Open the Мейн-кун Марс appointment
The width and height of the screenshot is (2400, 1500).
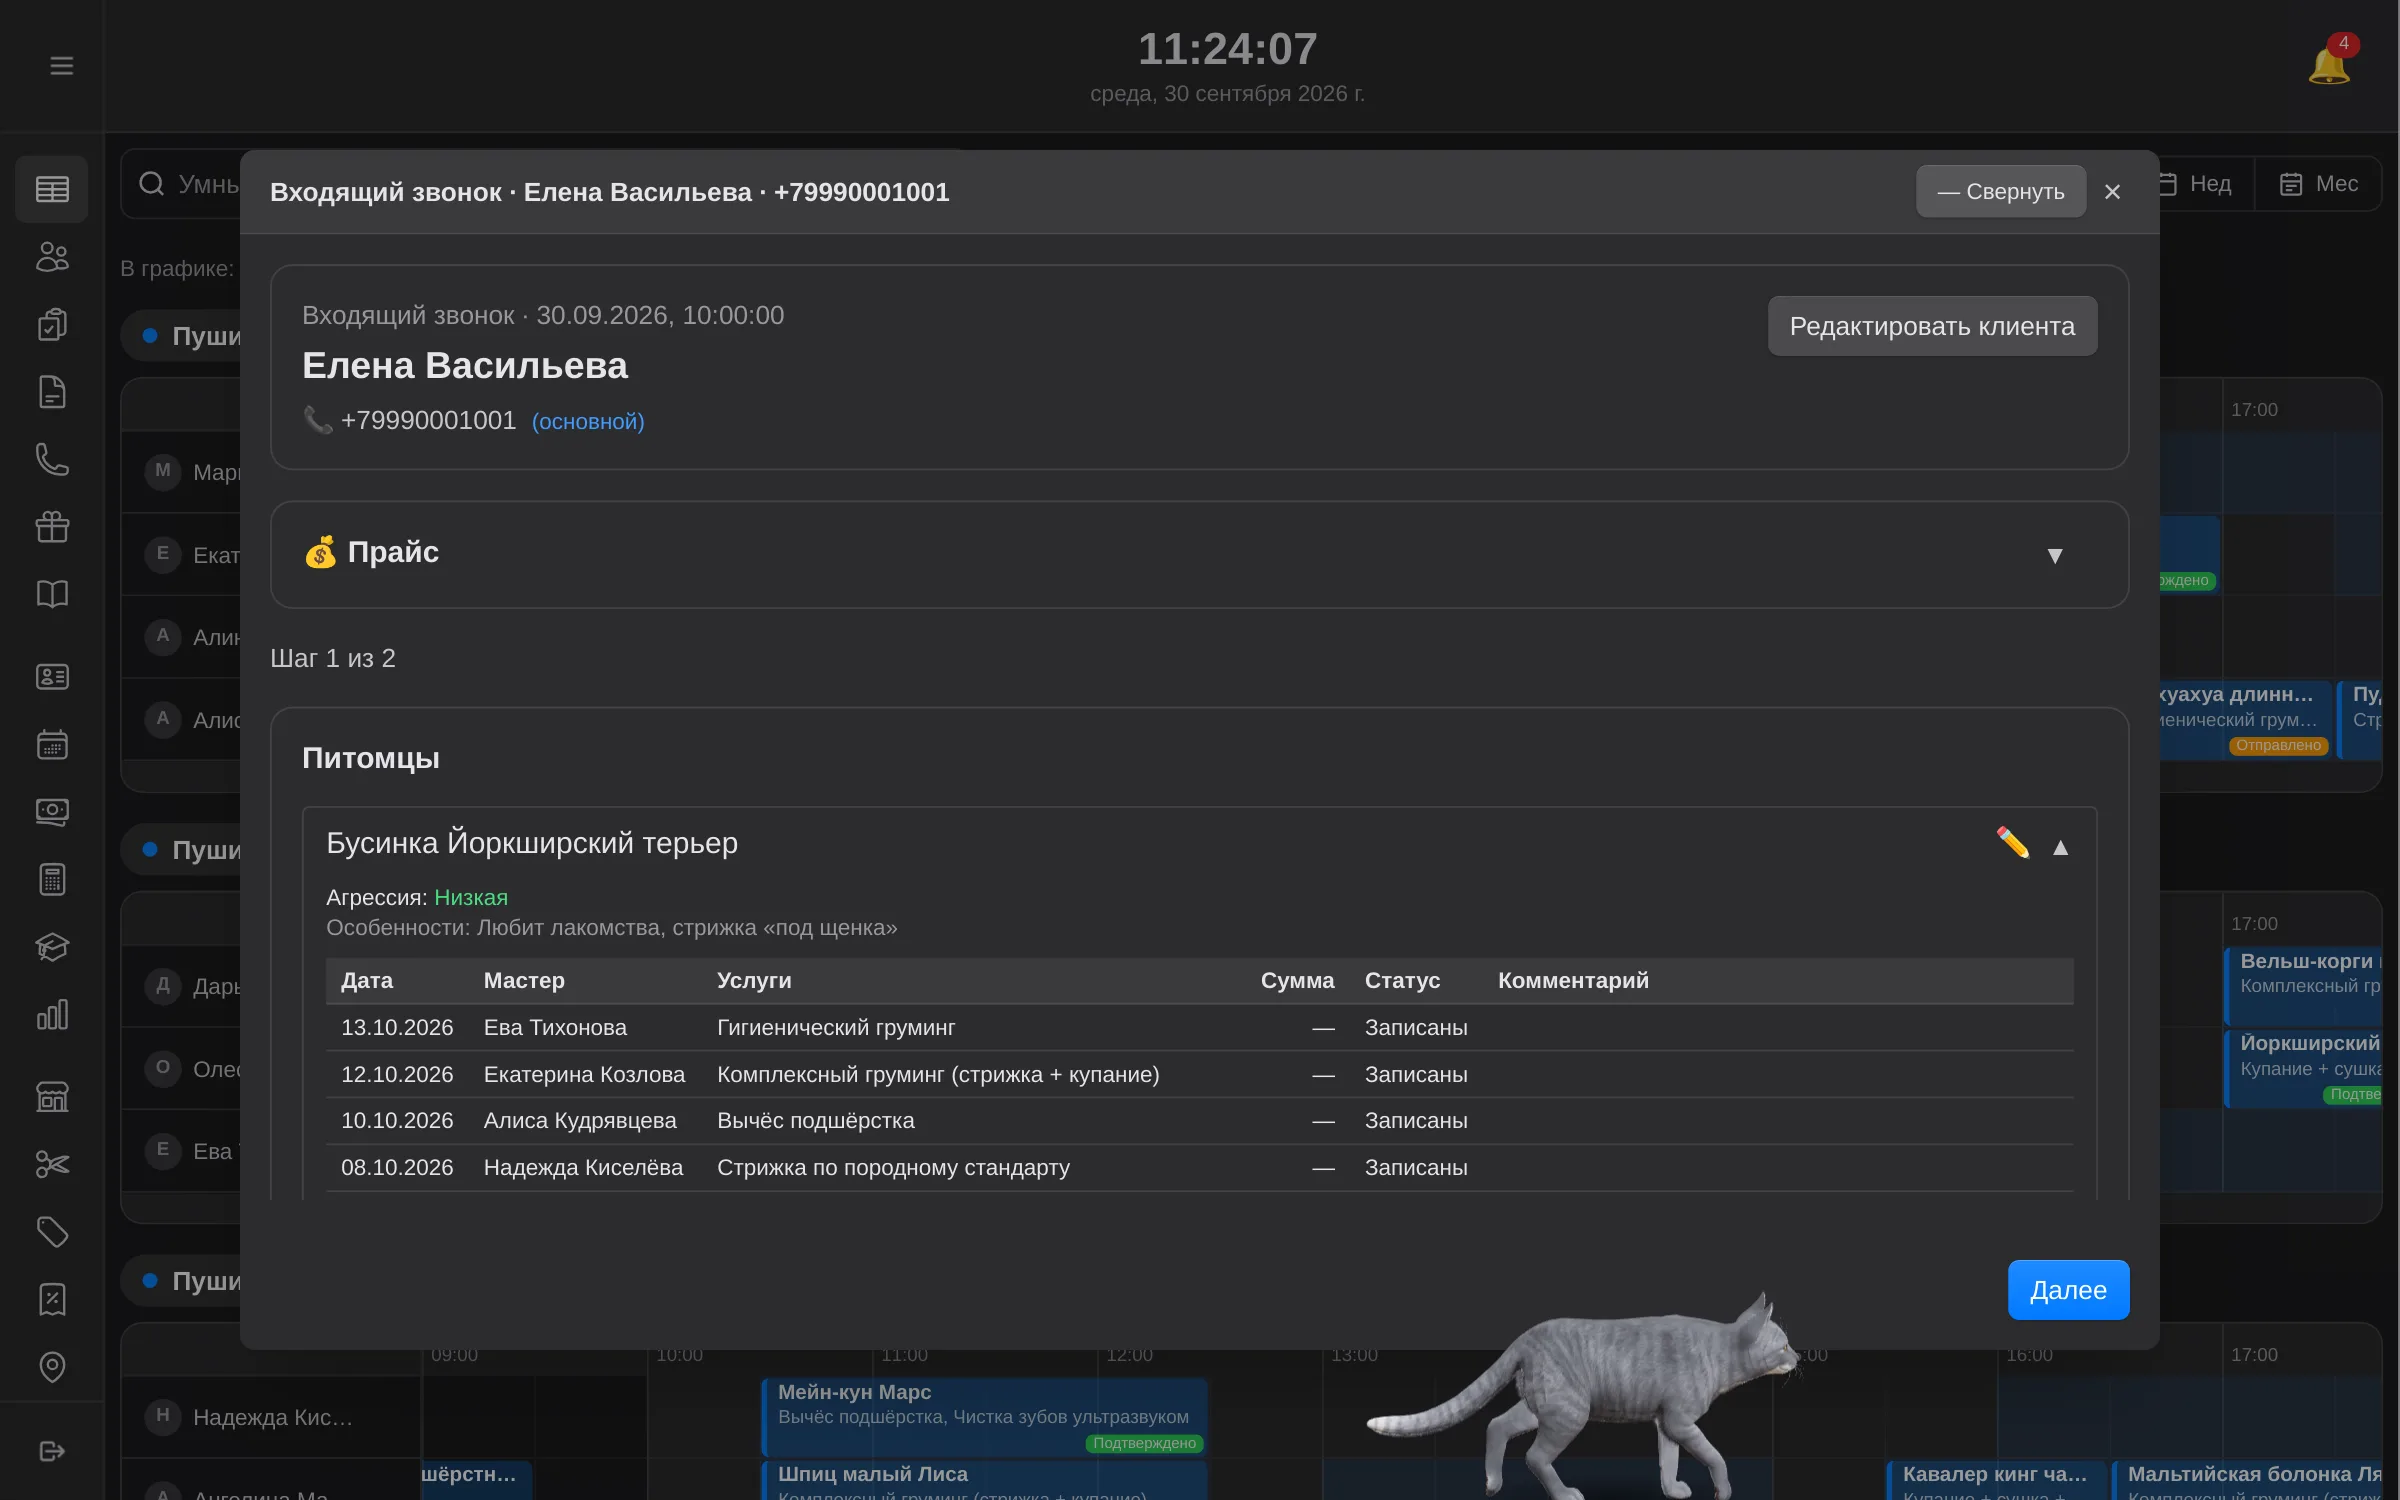(984, 1417)
